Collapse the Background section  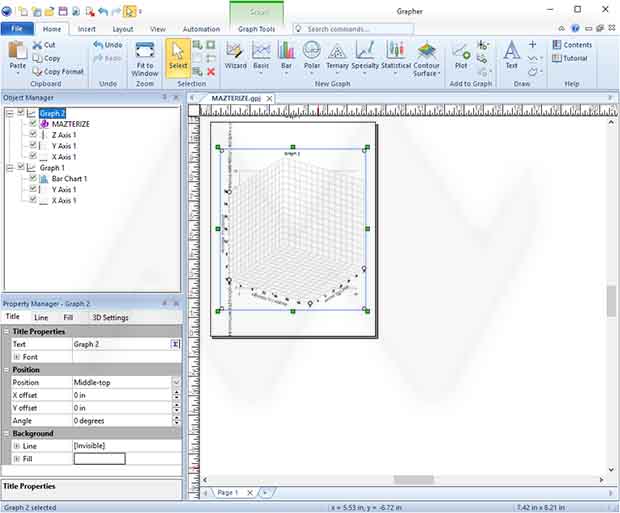click(x=6, y=433)
